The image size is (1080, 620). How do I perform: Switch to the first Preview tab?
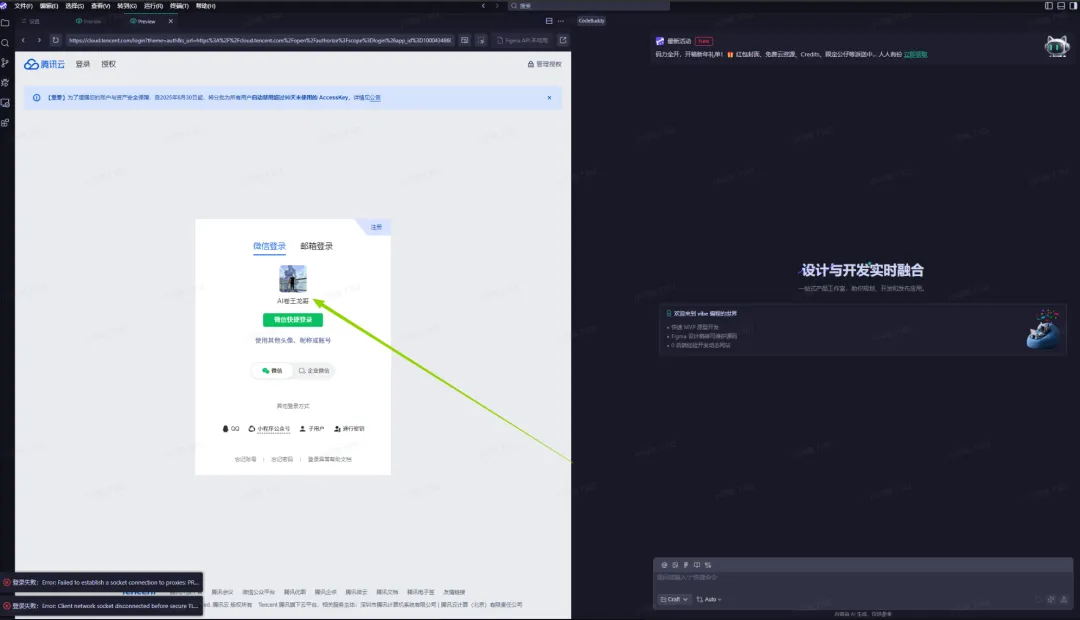pos(88,21)
